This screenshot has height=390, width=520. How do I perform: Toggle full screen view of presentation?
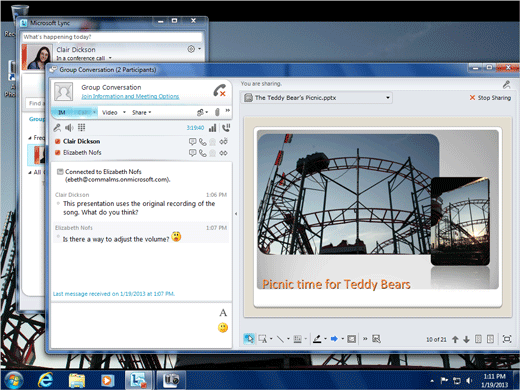pyautogui.click(x=507, y=339)
